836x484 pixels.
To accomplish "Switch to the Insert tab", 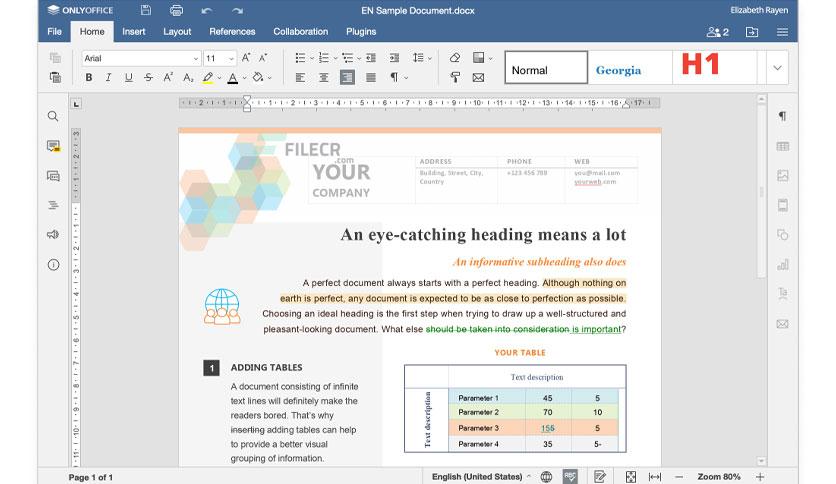I will coord(133,31).
